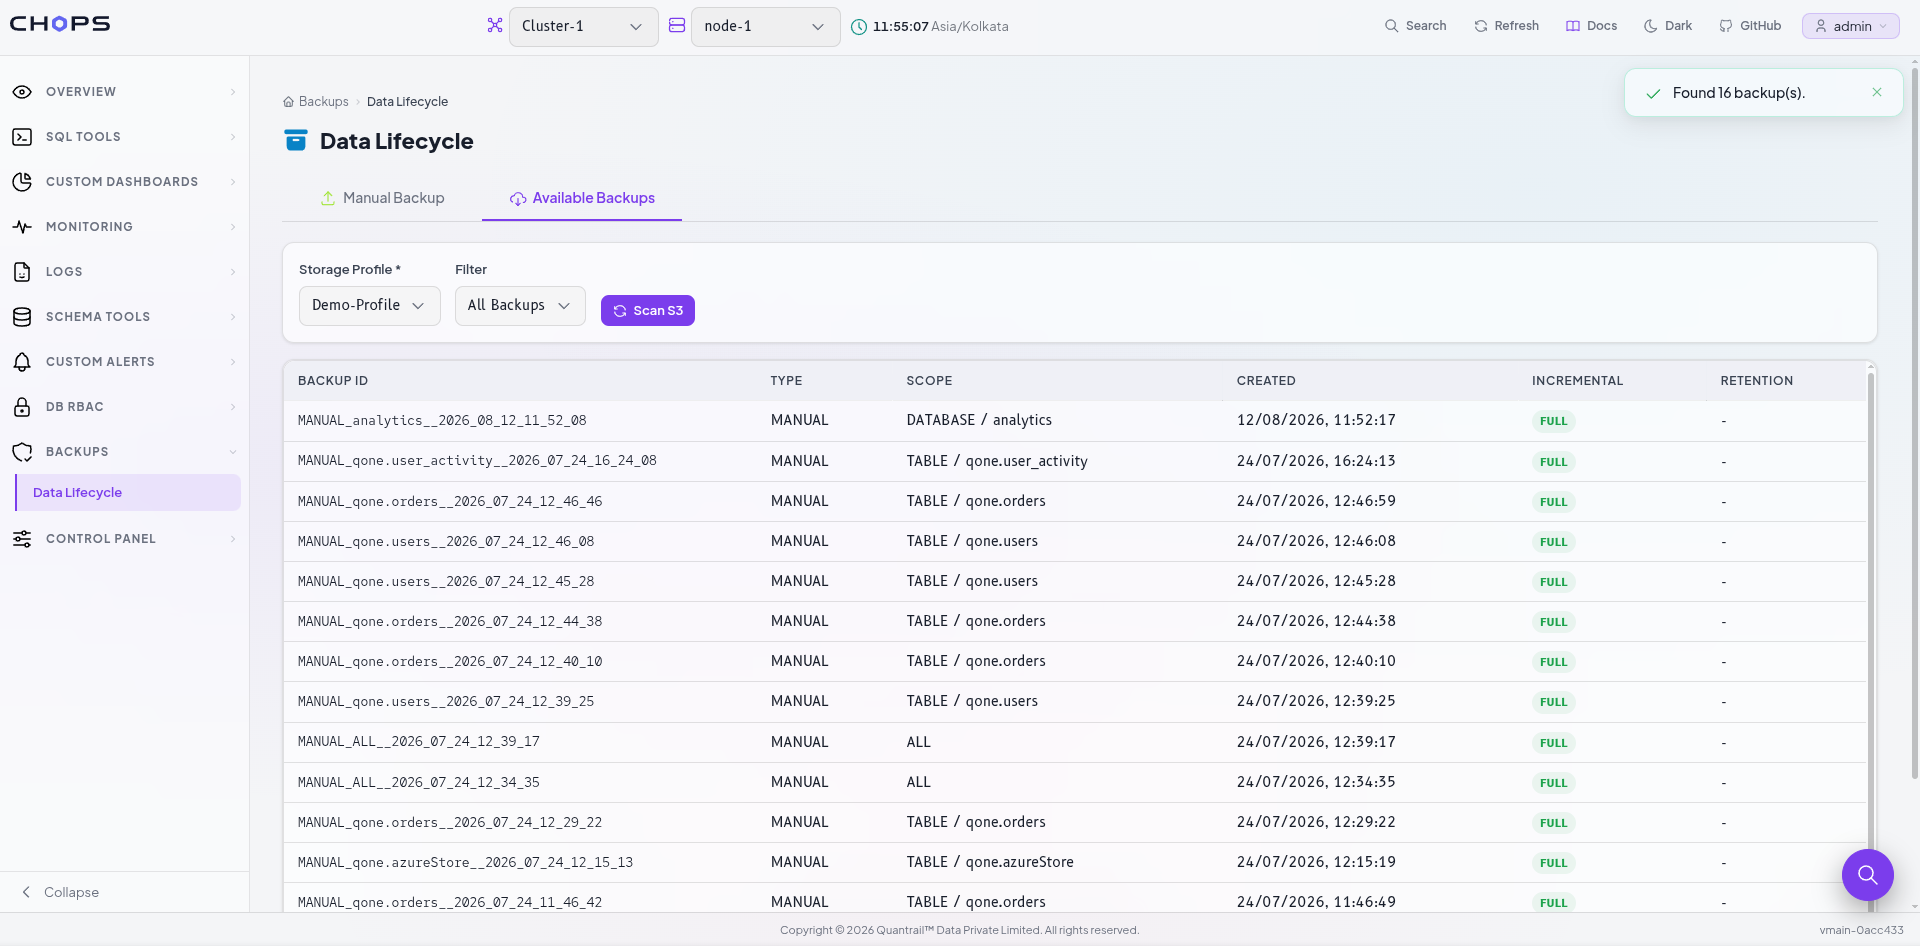Click the SQL Tools terminal icon
This screenshot has width=1920, height=946.
pos(22,137)
